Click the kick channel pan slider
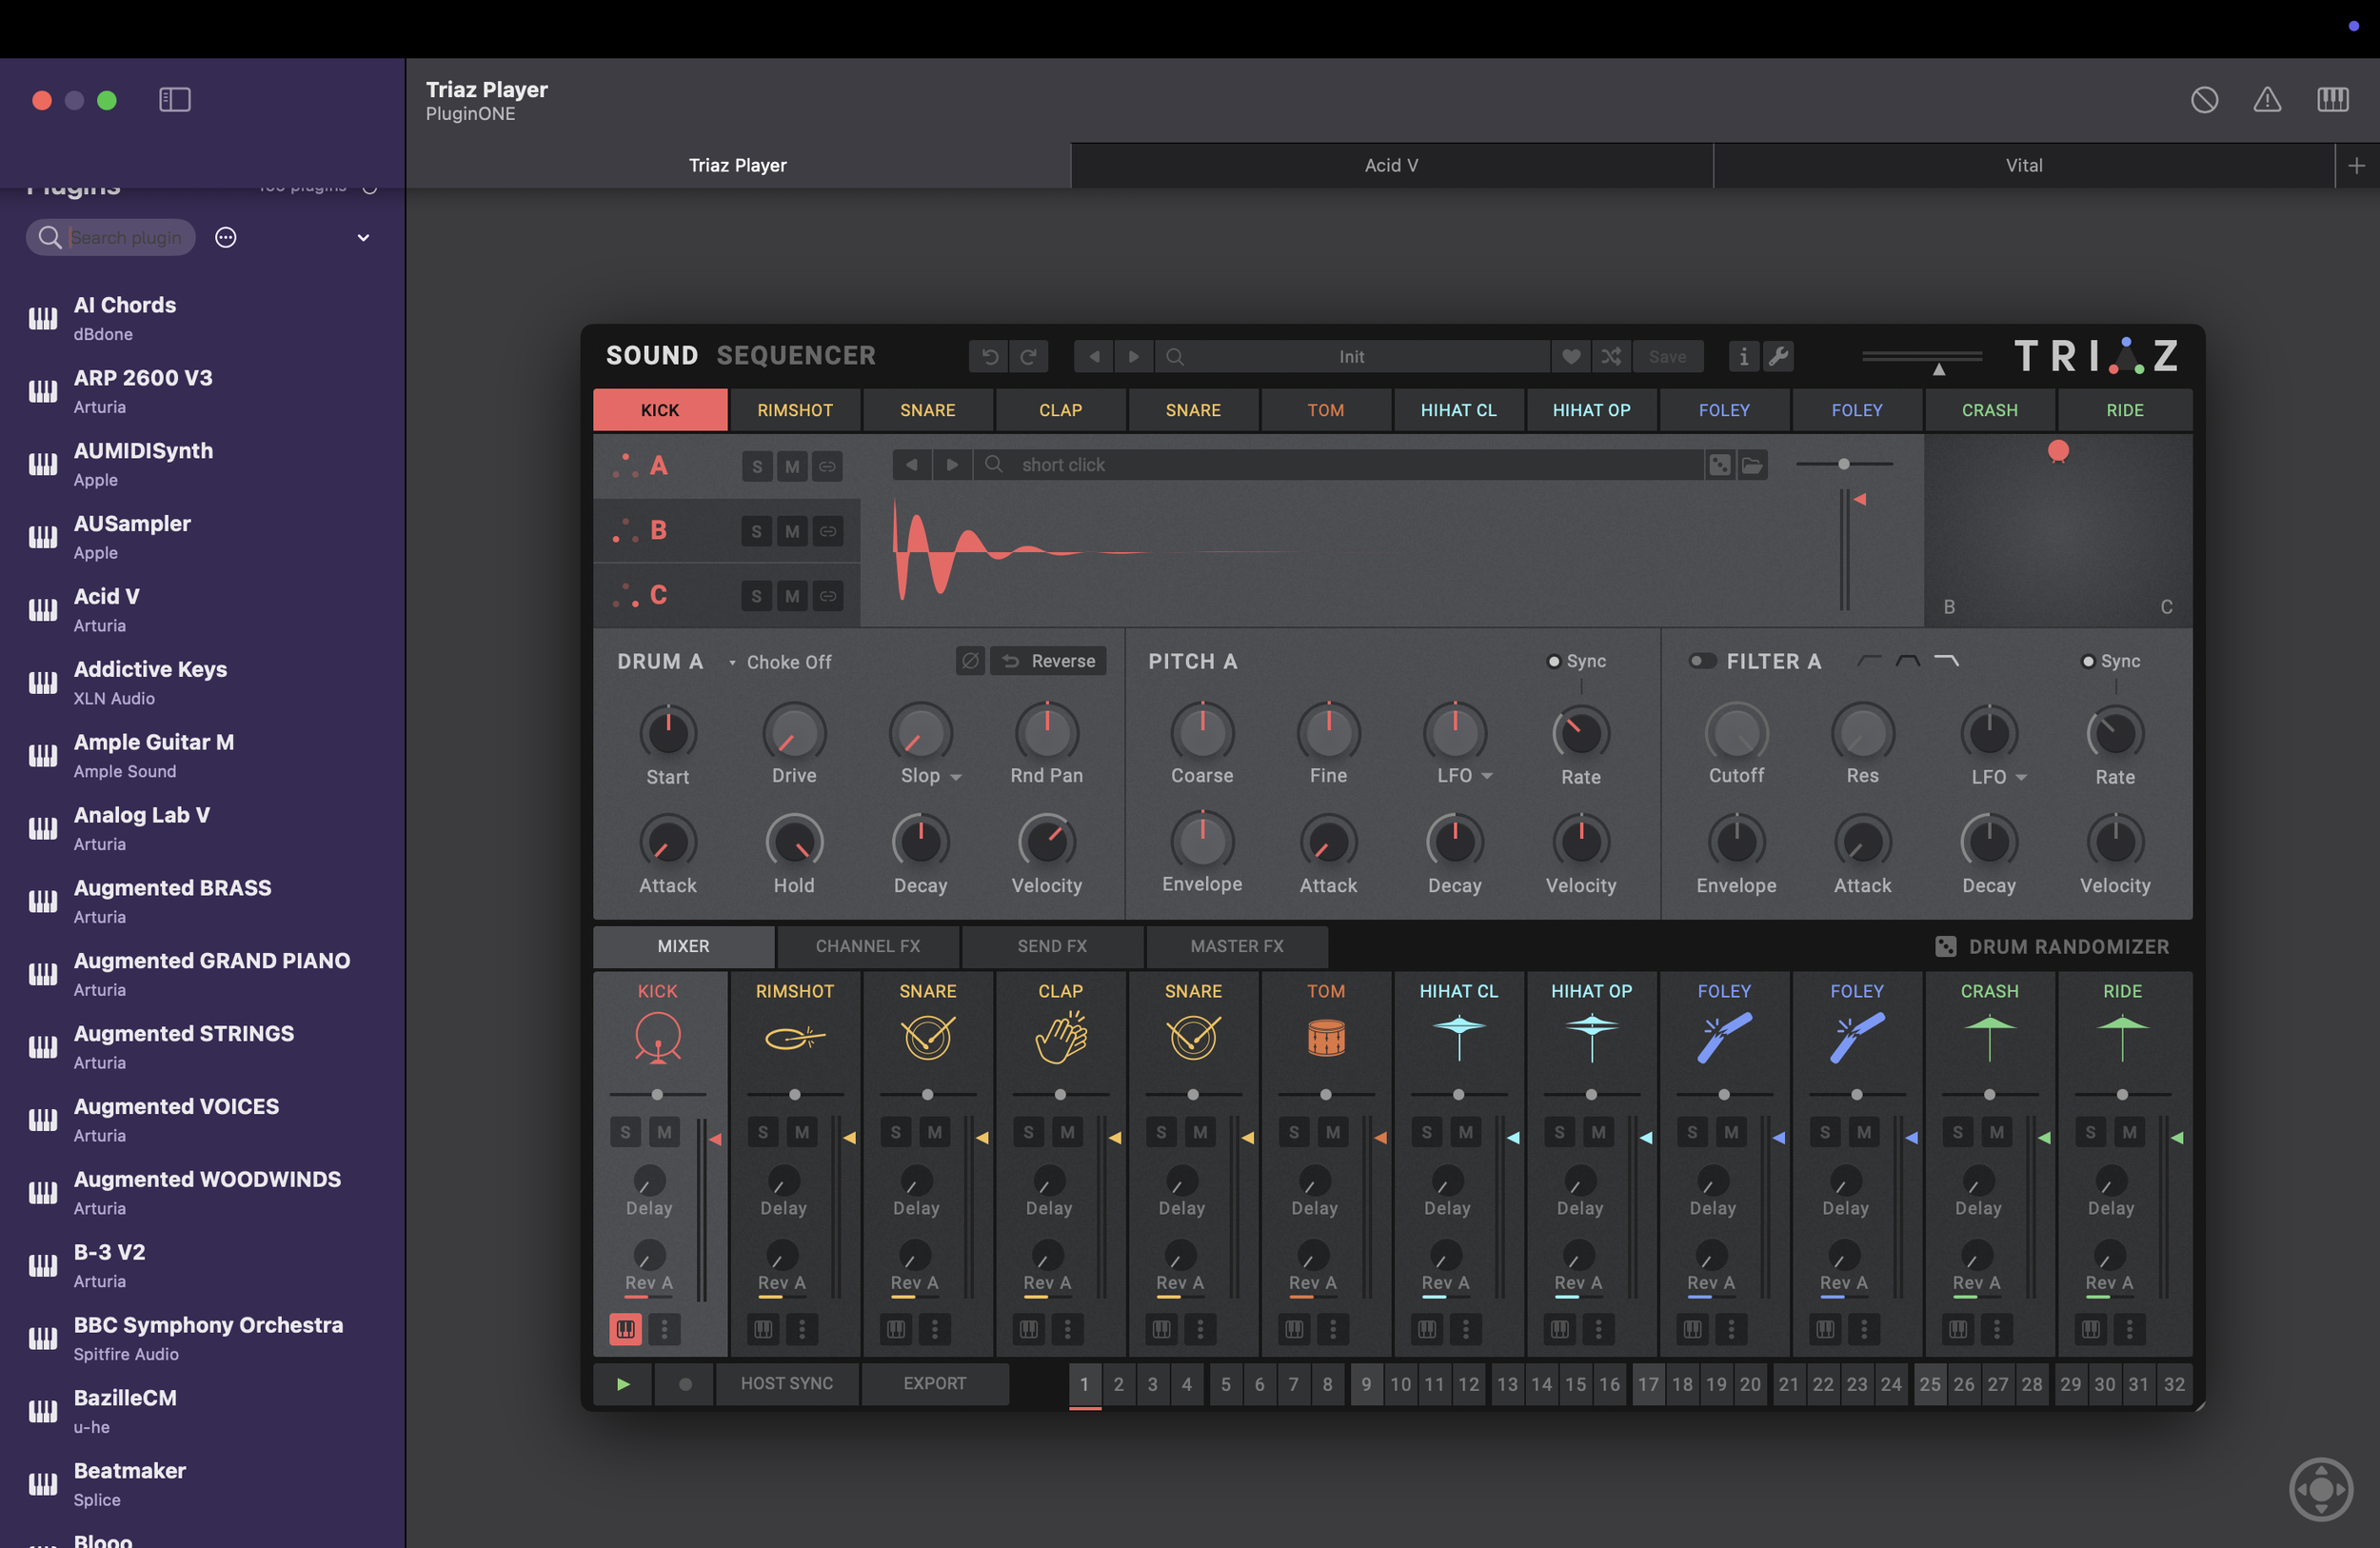The height and width of the screenshot is (1548, 2380). click(657, 1094)
